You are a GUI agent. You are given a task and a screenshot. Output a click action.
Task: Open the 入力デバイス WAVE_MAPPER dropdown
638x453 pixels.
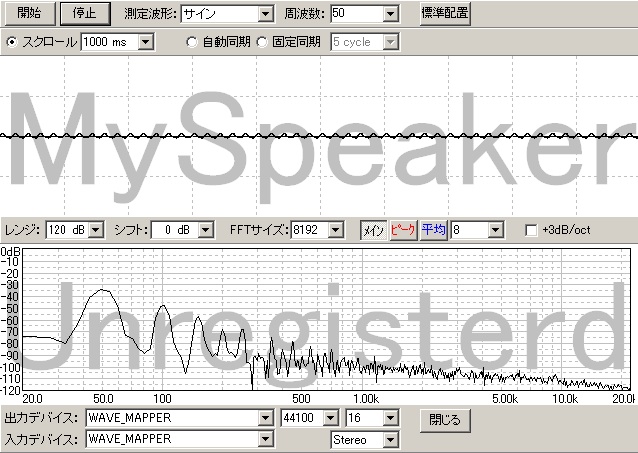pyautogui.click(x=179, y=439)
